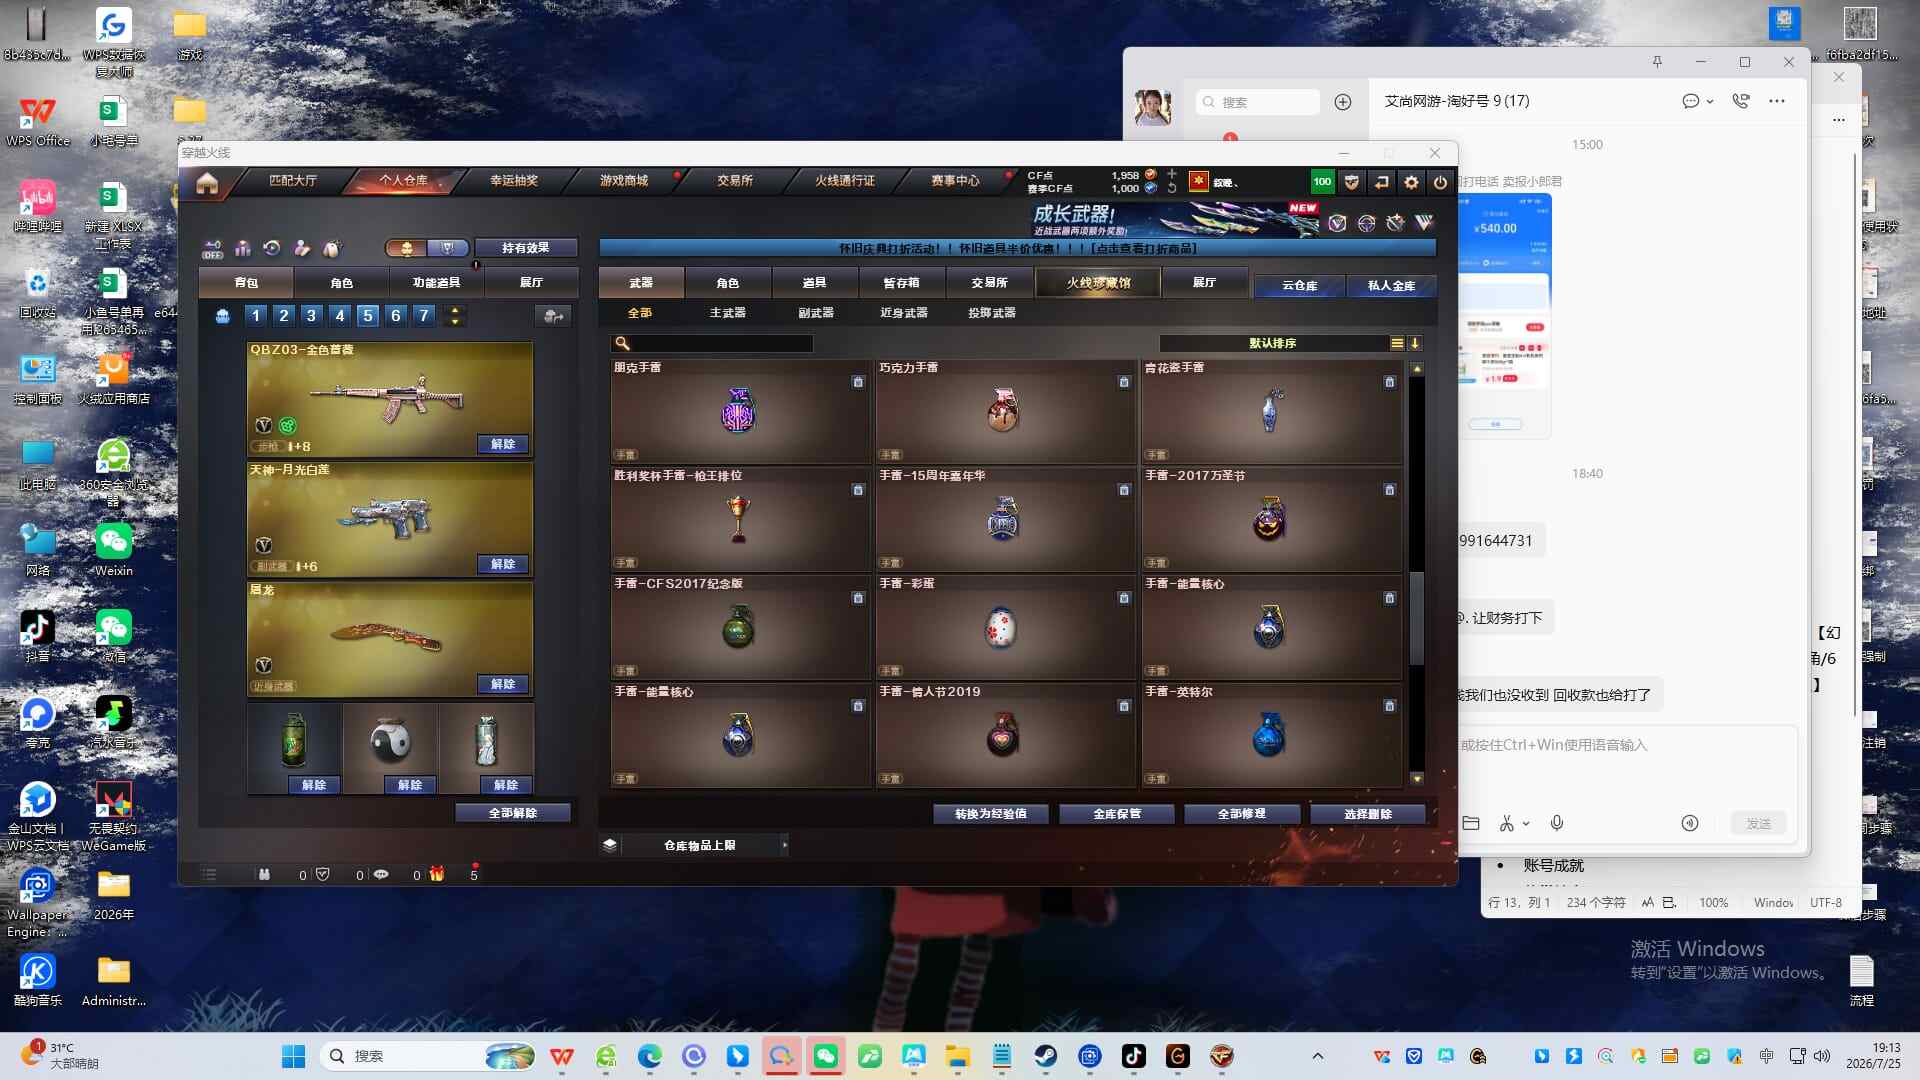Switch to the trophy side of toggle

(x=447, y=248)
